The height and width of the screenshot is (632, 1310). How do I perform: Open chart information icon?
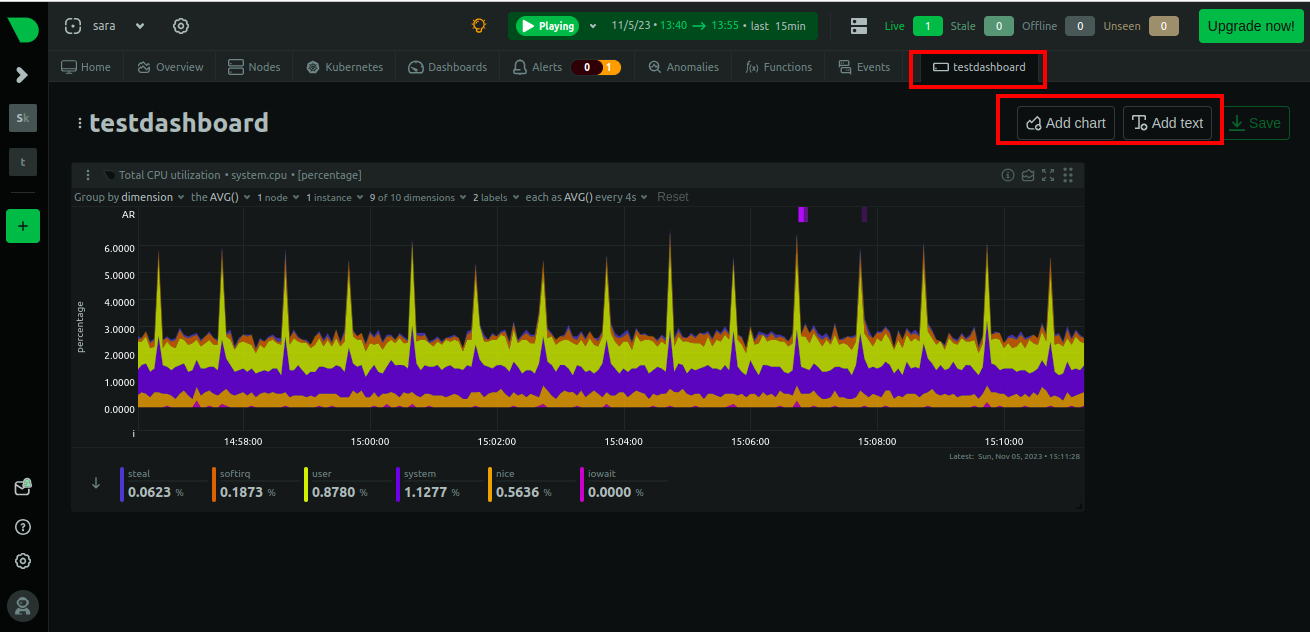[1008, 175]
